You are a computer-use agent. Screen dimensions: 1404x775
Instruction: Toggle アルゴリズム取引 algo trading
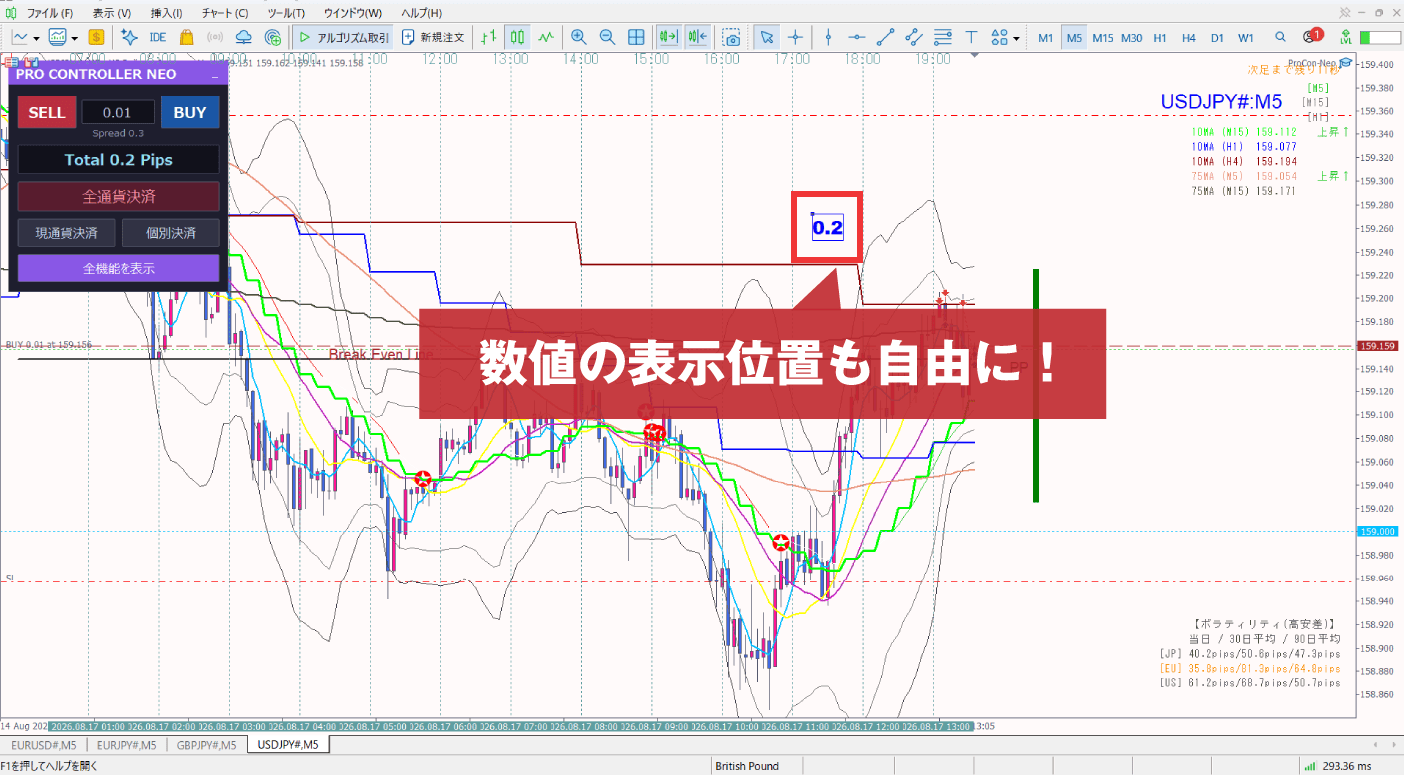(342, 37)
